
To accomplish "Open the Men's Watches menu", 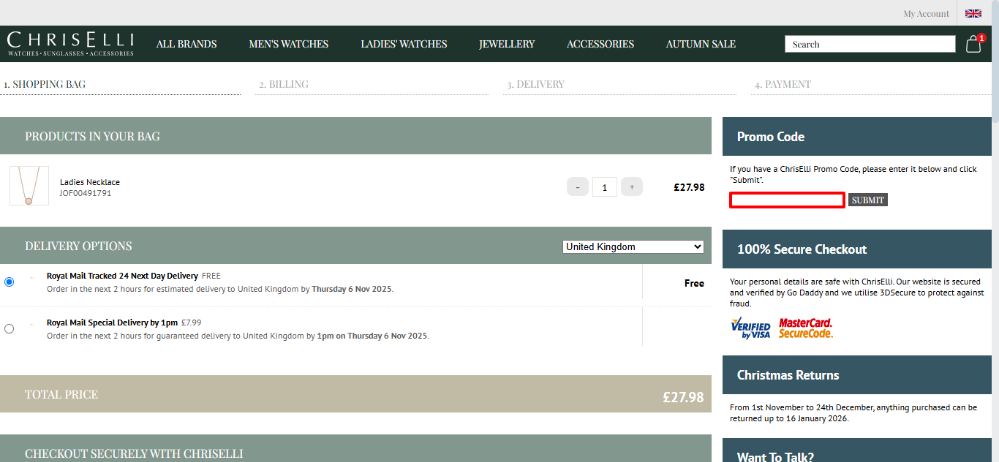I will tap(289, 44).
